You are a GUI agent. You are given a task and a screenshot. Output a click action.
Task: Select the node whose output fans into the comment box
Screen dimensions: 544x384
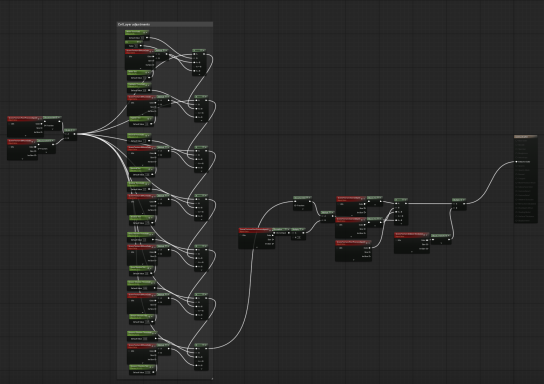point(70,135)
